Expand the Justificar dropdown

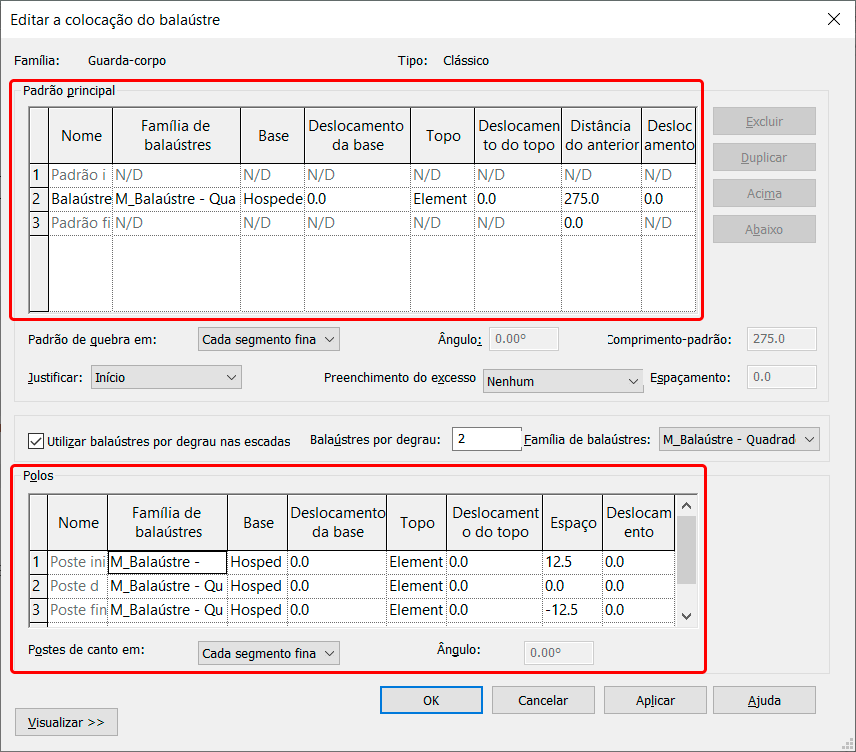[166, 377]
